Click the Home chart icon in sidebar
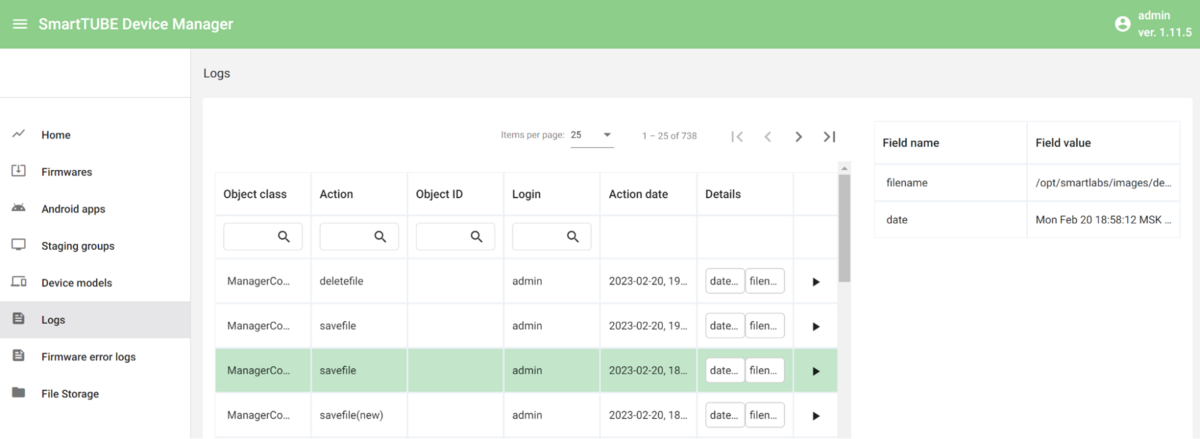The height and width of the screenshot is (439, 1200). (x=18, y=134)
